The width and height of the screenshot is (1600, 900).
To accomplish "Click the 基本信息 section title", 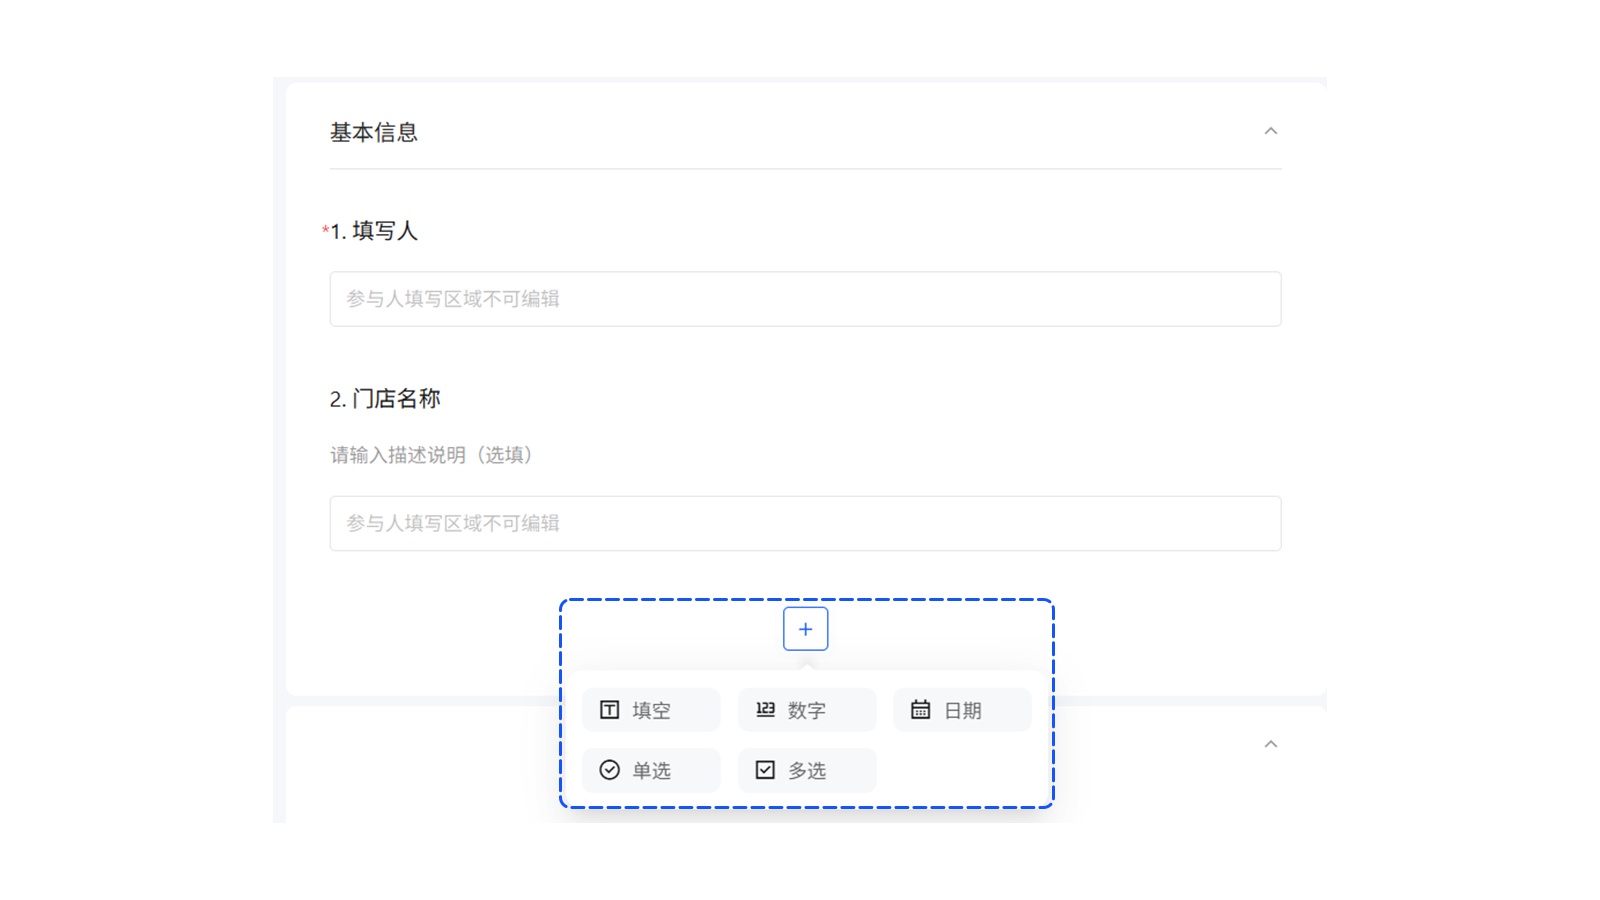I will coord(374,131).
